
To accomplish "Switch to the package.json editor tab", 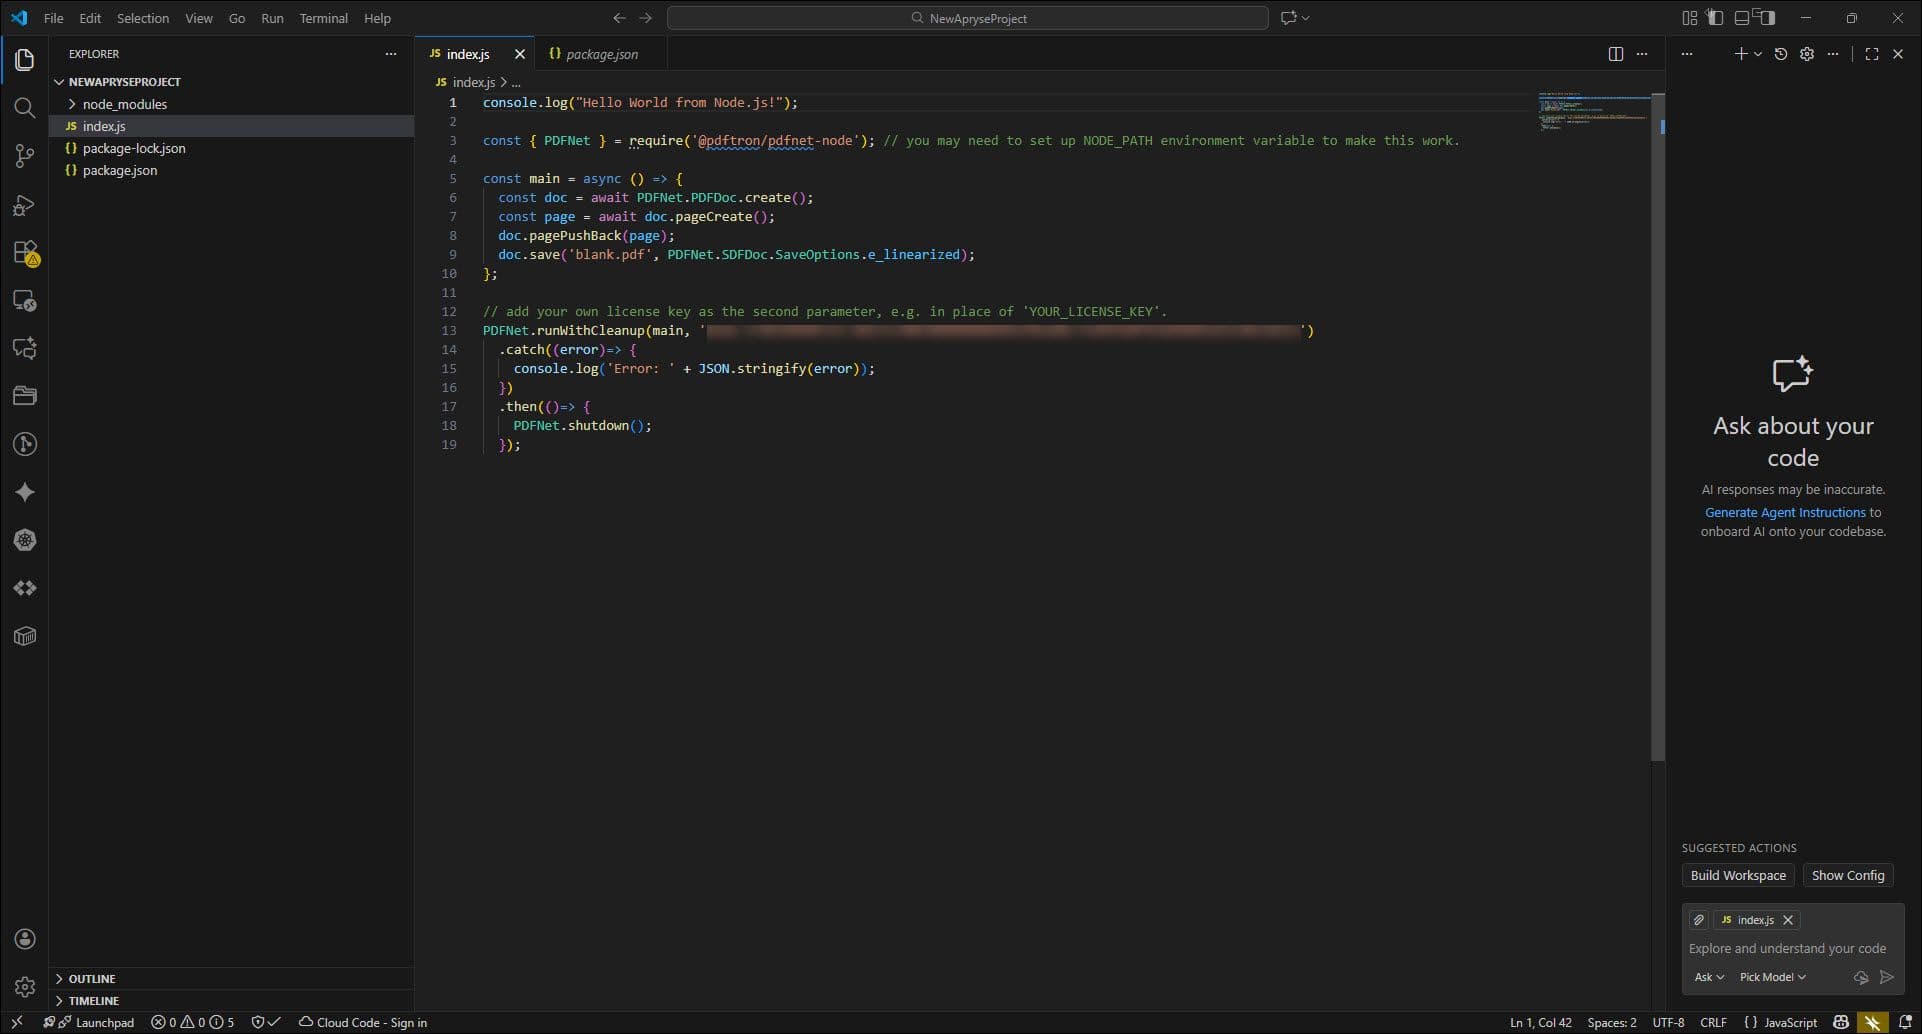I will tap(600, 54).
